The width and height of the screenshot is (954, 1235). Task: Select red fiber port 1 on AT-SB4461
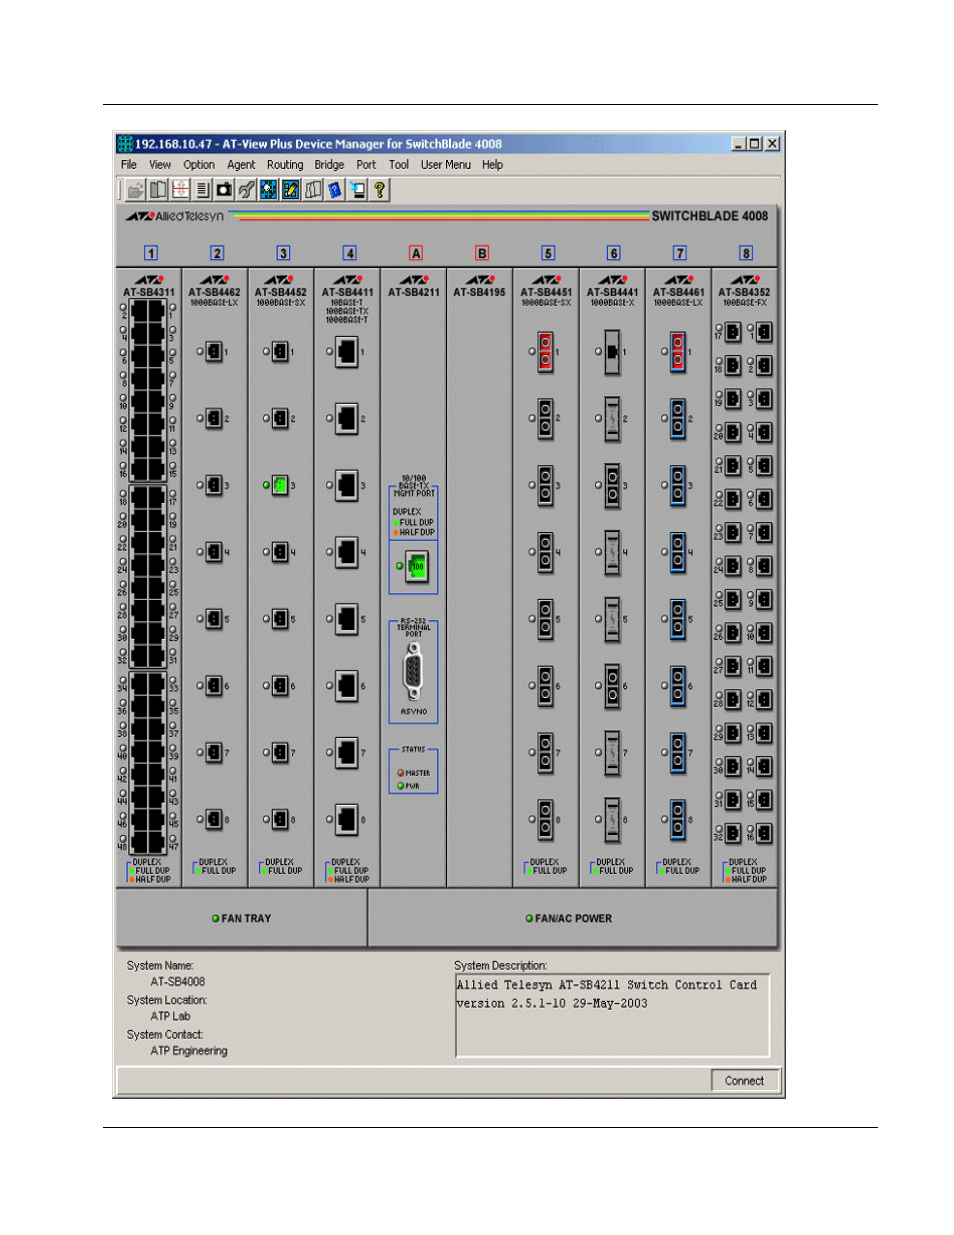678,352
